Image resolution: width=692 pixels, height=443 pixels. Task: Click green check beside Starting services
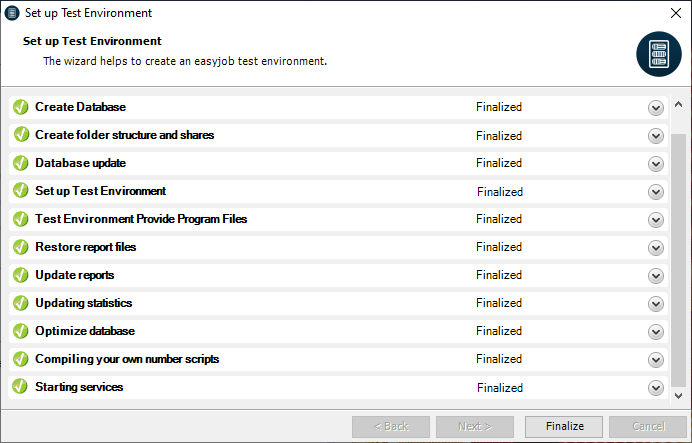click(21, 387)
